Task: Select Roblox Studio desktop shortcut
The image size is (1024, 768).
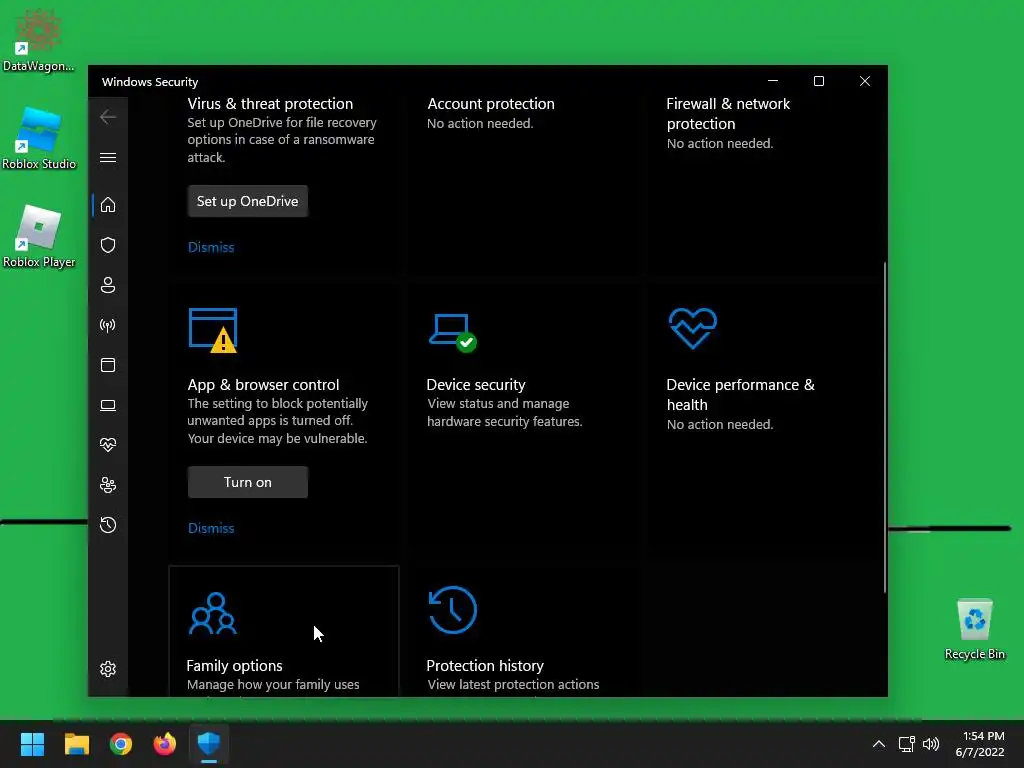Action: [39, 138]
